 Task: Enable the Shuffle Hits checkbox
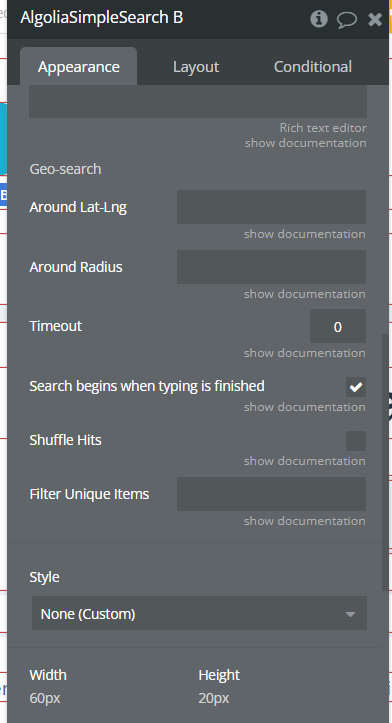click(x=356, y=441)
